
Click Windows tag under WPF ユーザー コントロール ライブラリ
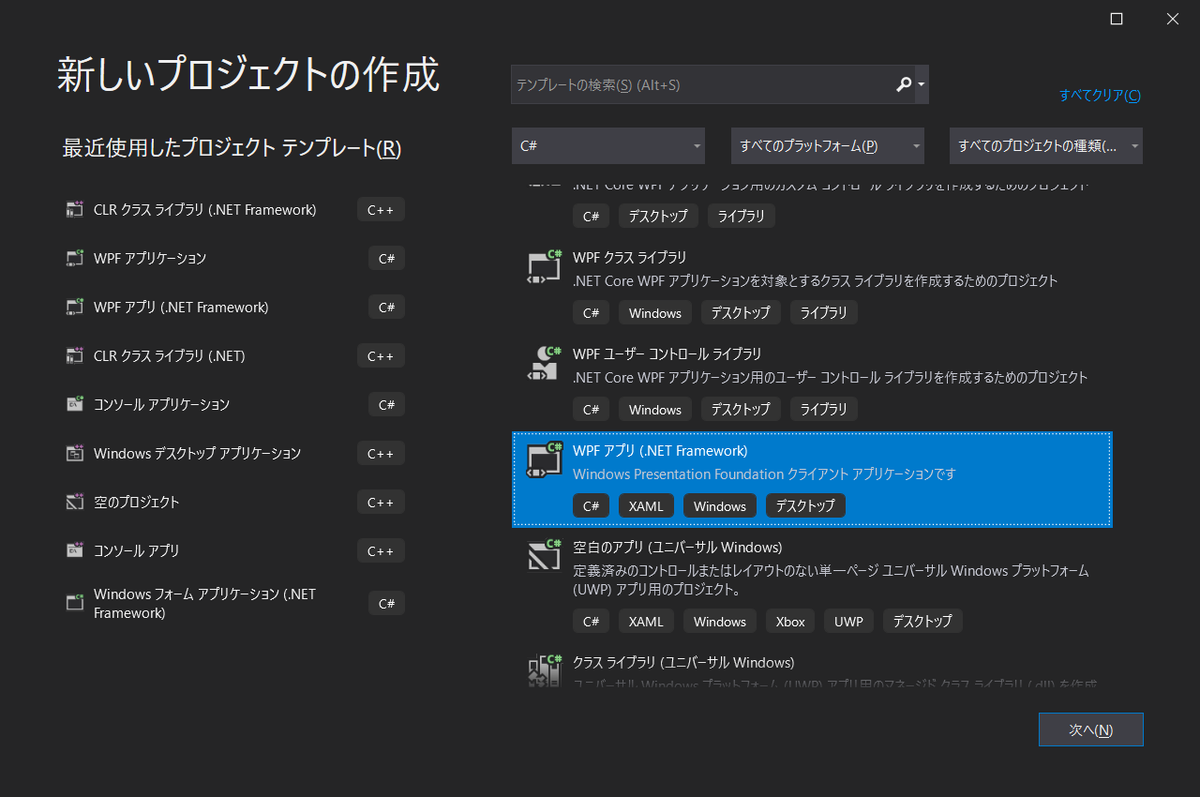[x=655, y=409]
